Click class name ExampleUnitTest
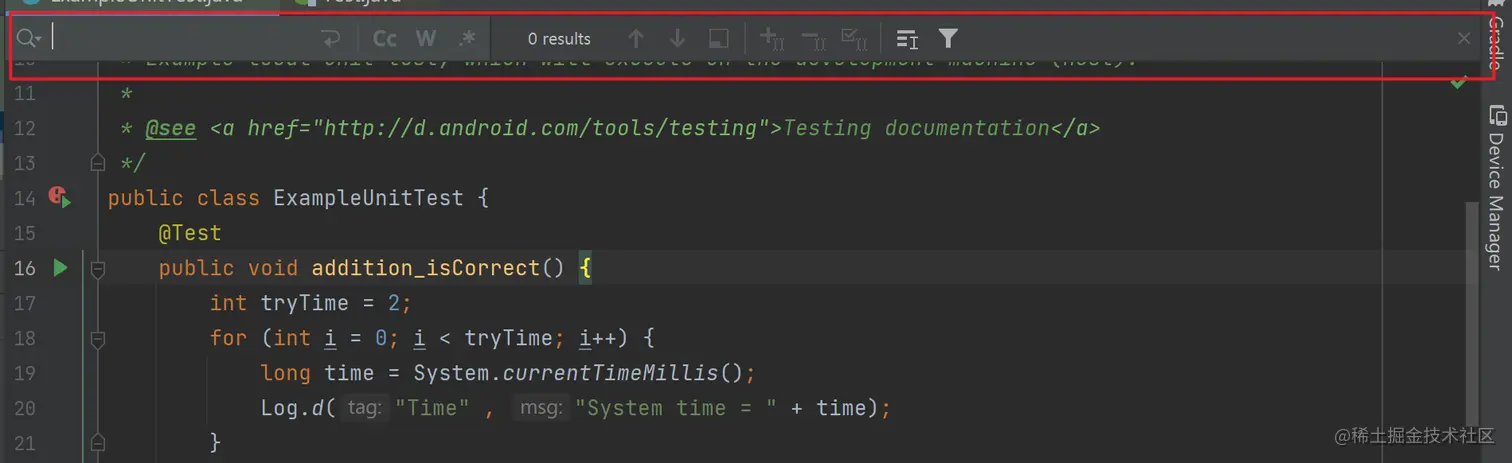Viewport: 1512px width, 463px height. click(x=368, y=198)
